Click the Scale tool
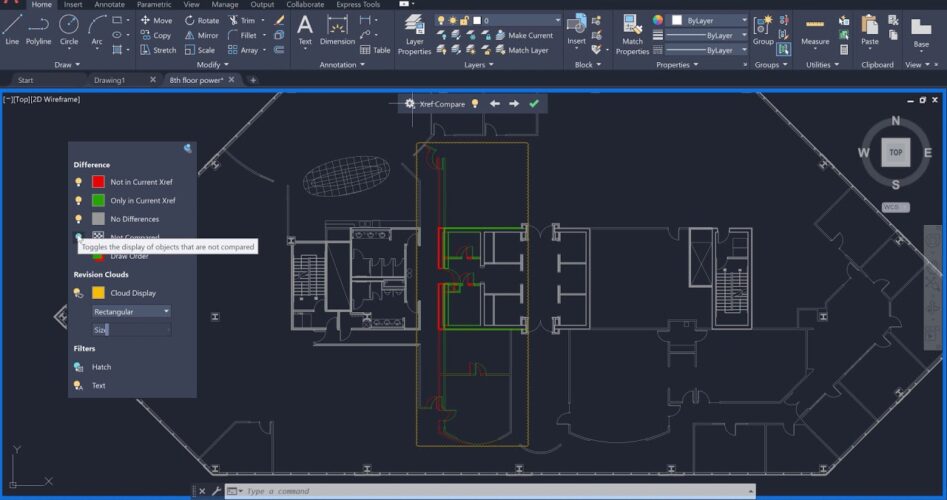The height and width of the screenshot is (500, 947). pyautogui.click(x=200, y=50)
